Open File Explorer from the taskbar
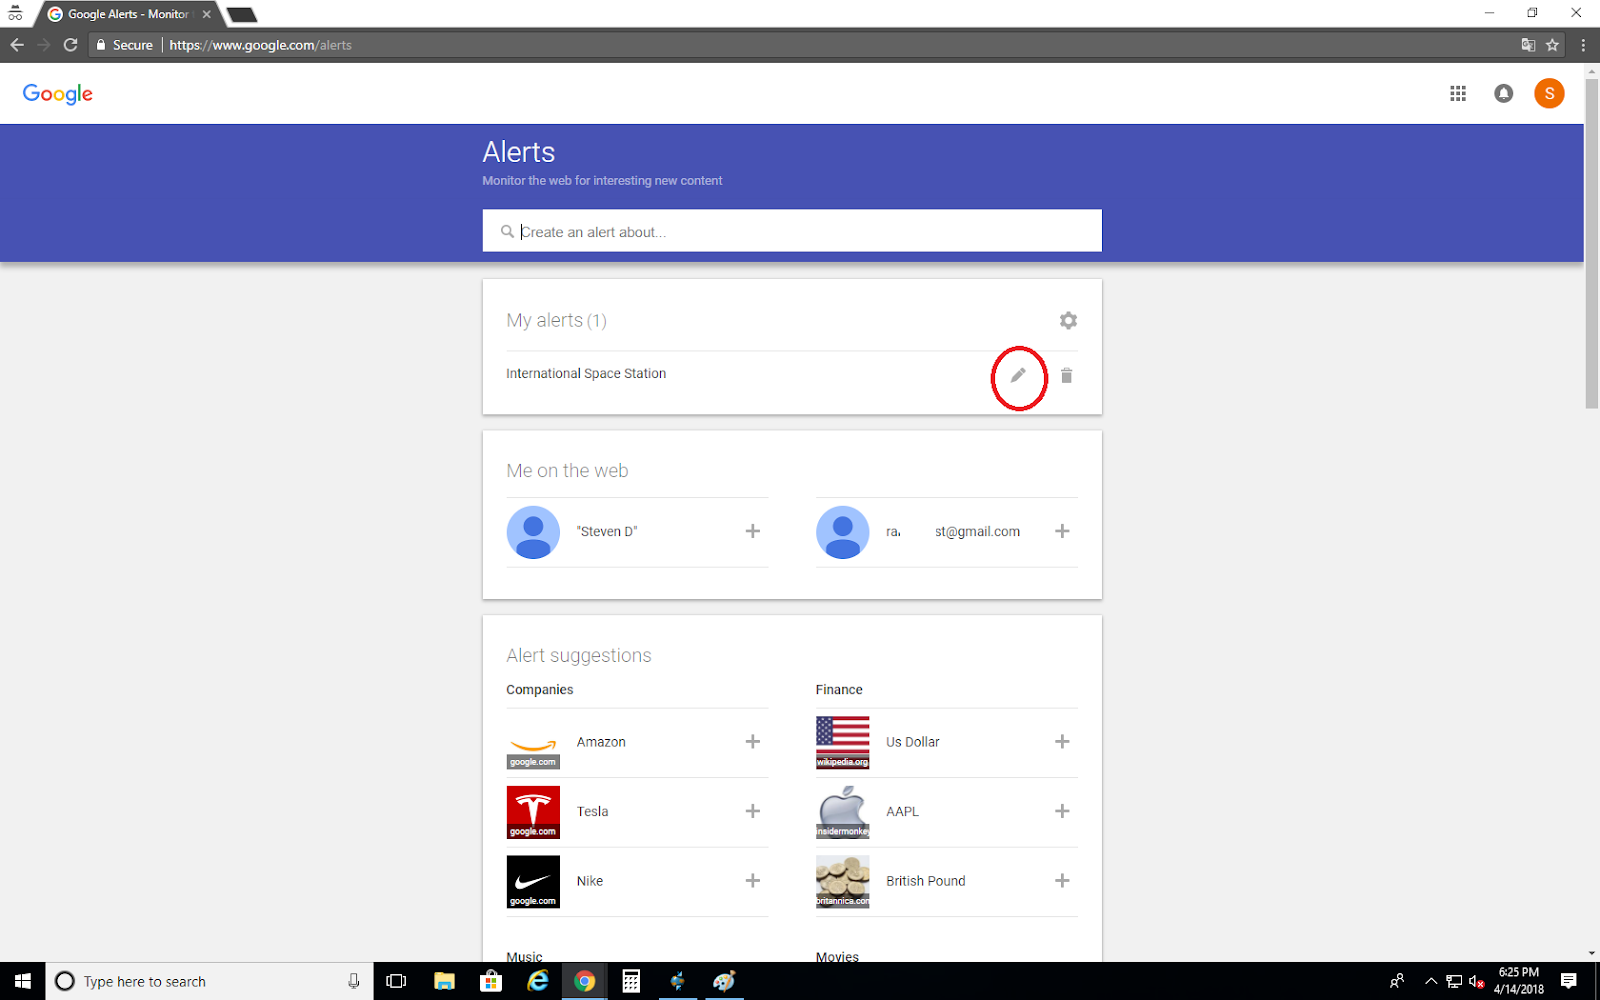The image size is (1600, 1000). coord(444,981)
